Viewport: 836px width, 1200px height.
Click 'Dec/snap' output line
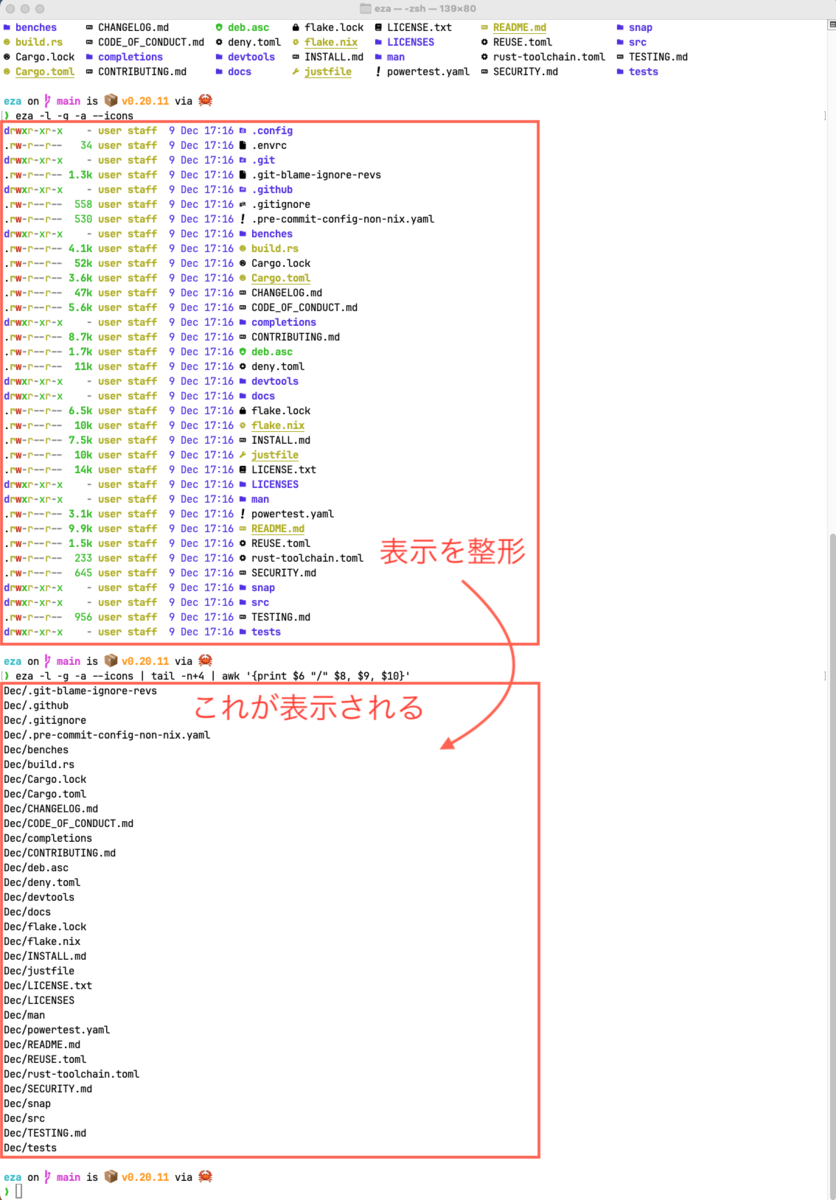[27, 1103]
